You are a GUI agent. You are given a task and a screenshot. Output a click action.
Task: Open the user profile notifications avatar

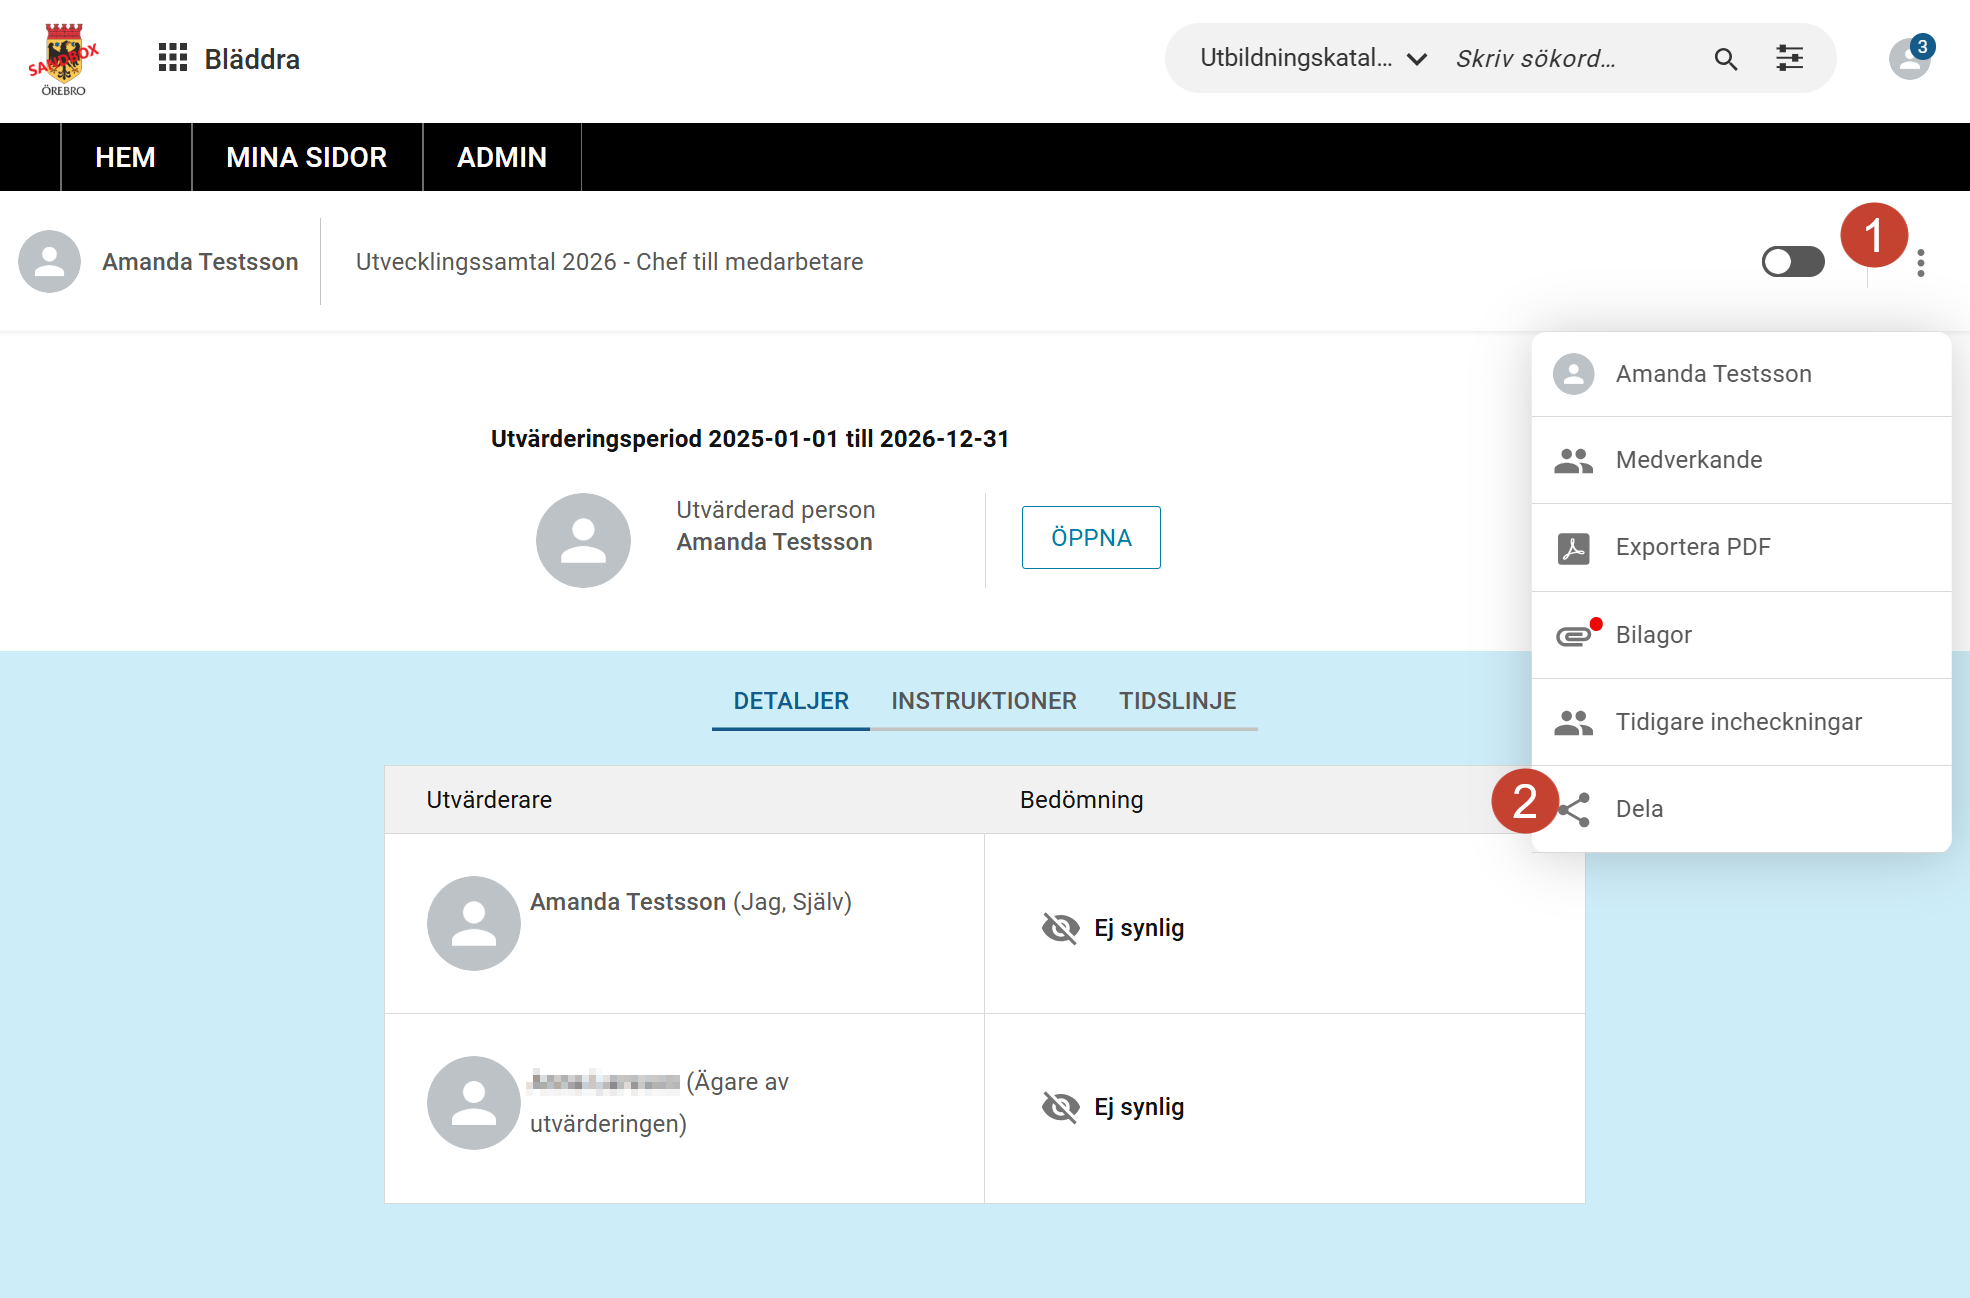[1909, 58]
